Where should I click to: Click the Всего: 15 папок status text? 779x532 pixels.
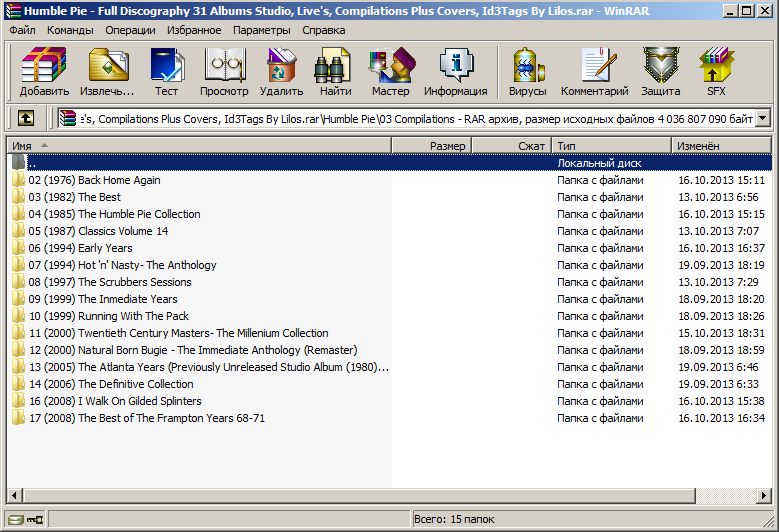[454, 519]
